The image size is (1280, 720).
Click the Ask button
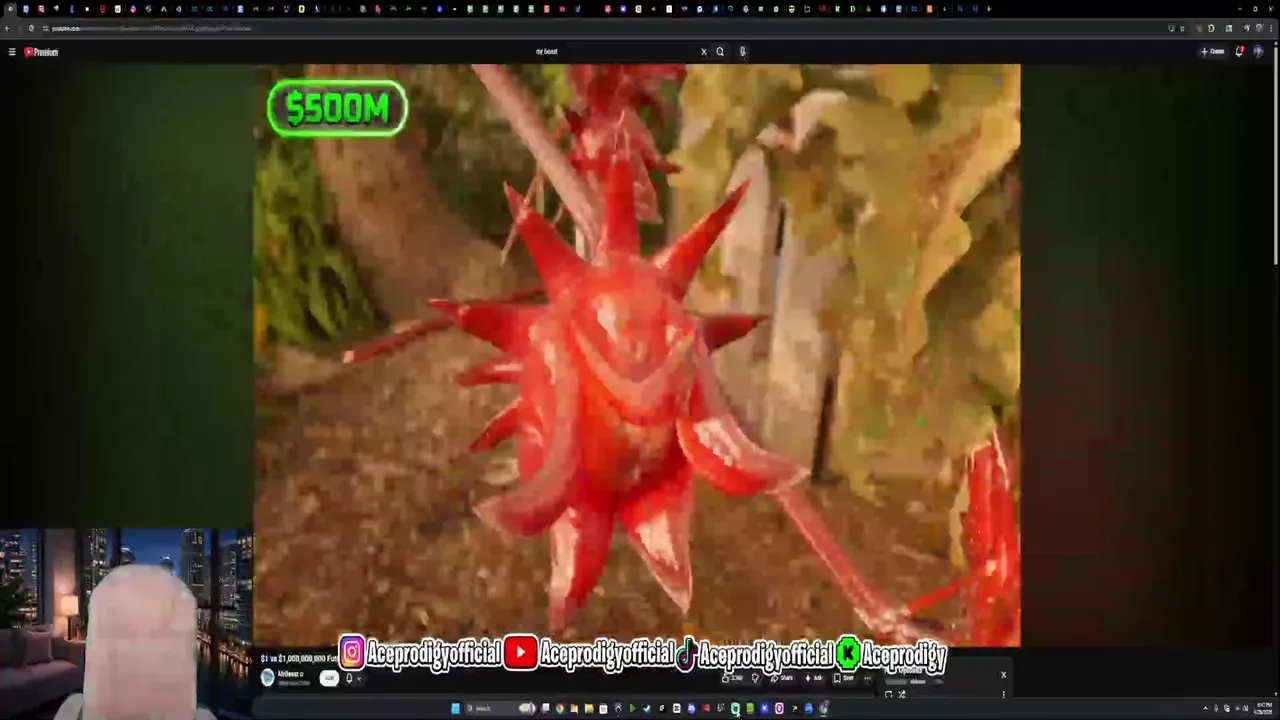pos(815,678)
